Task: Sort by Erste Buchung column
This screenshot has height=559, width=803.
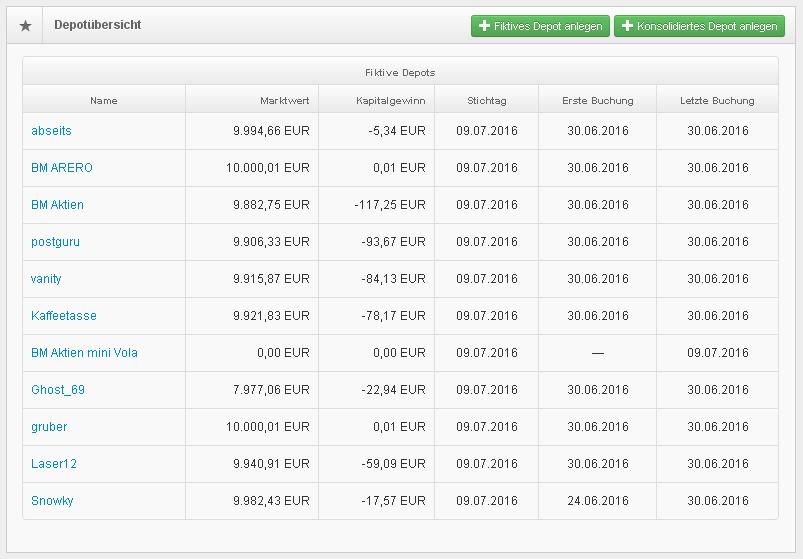Action: pyautogui.click(x=598, y=100)
